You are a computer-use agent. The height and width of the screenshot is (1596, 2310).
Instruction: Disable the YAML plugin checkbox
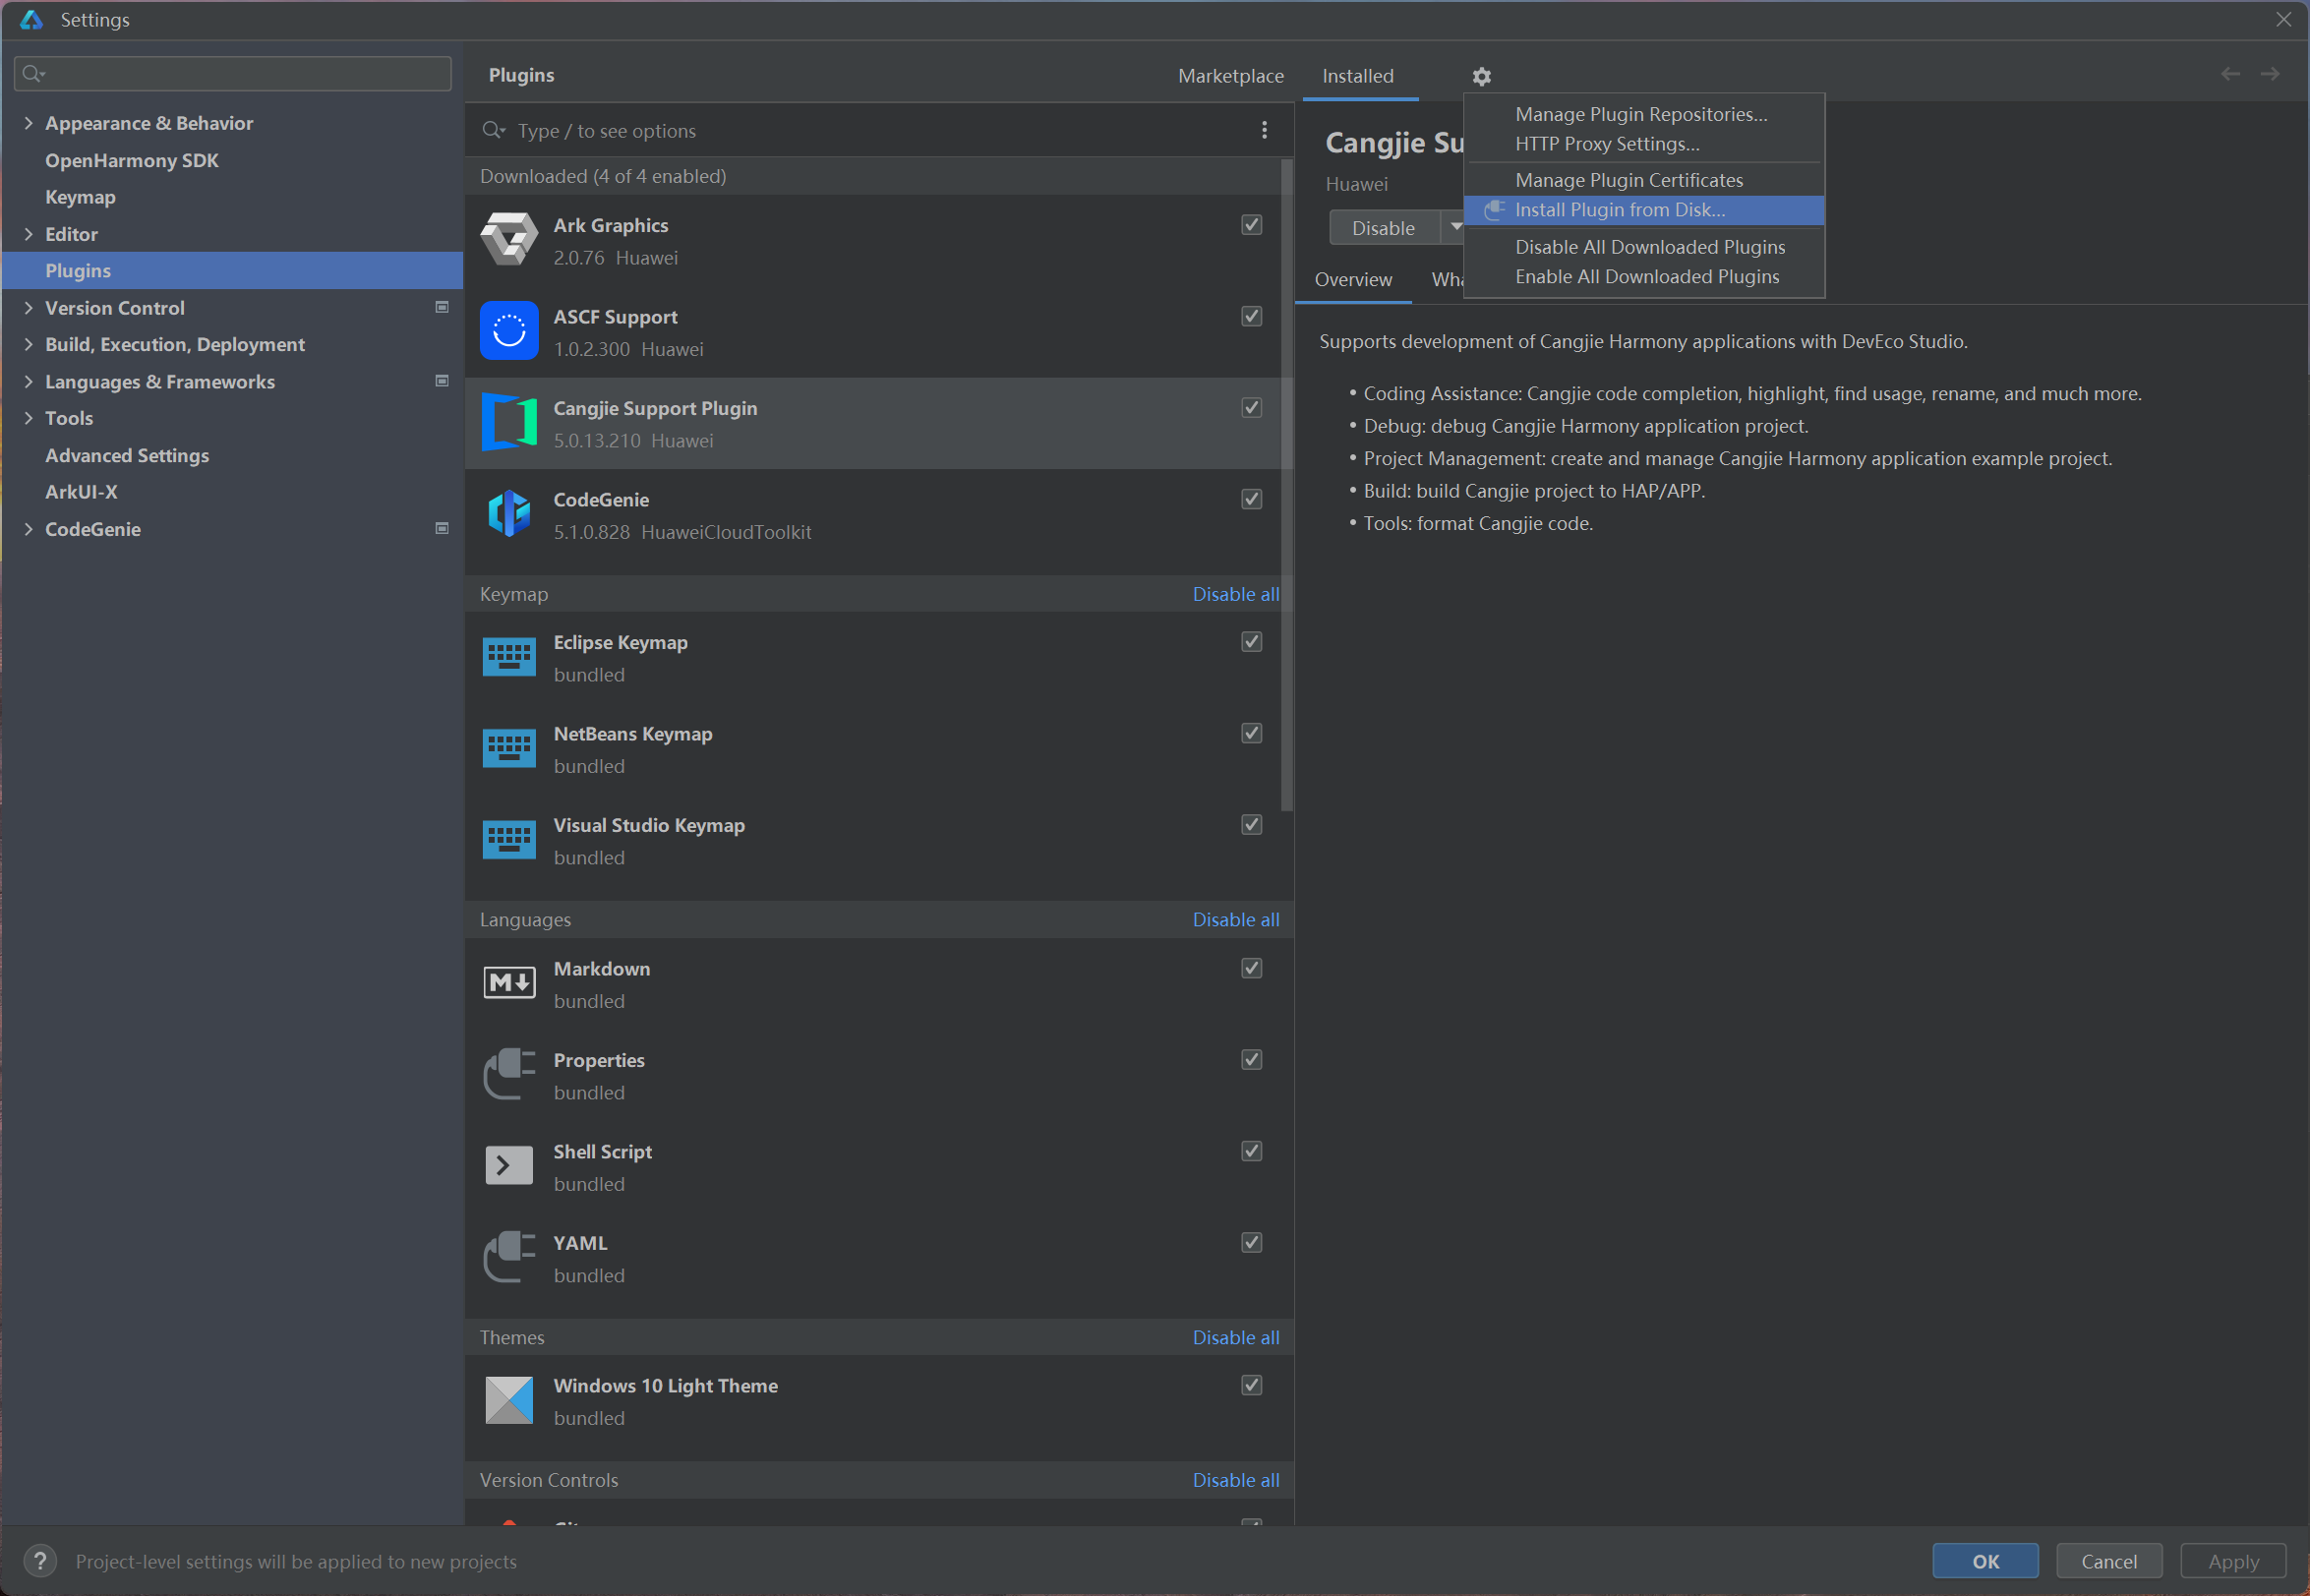point(1251,1243)
